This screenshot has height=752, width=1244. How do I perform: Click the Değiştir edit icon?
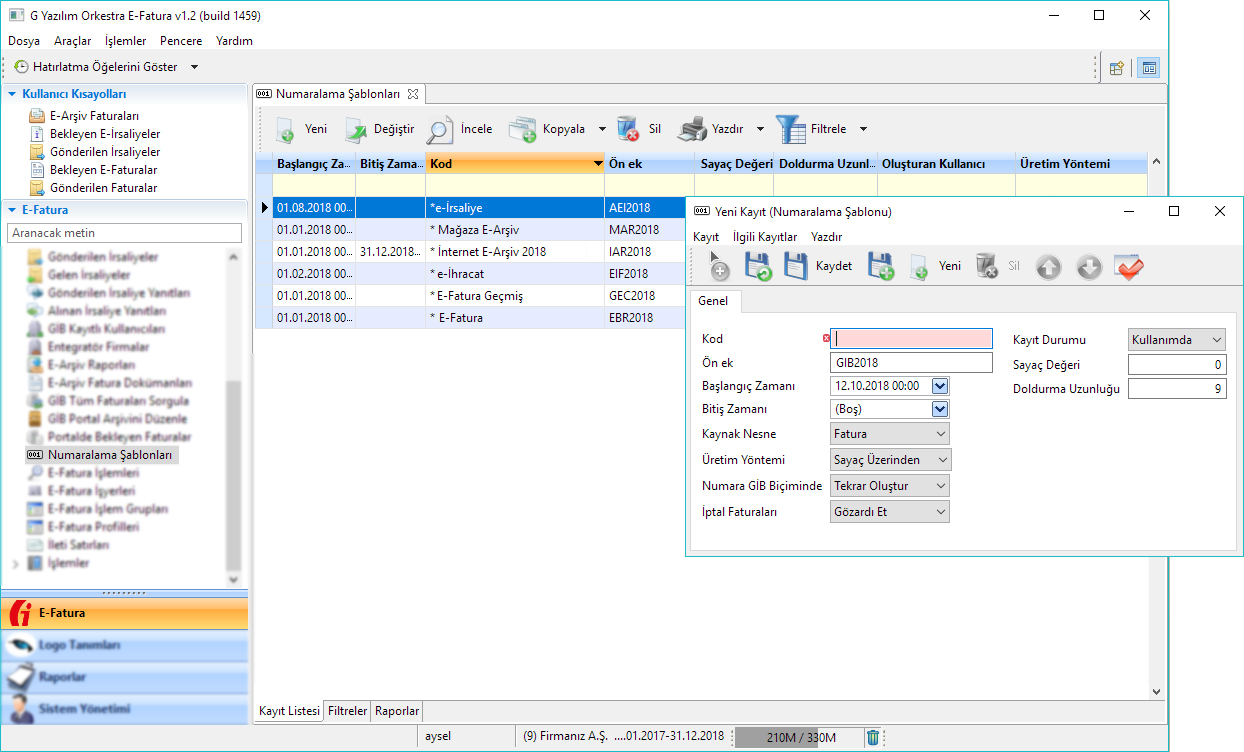(x=357, y=130)
